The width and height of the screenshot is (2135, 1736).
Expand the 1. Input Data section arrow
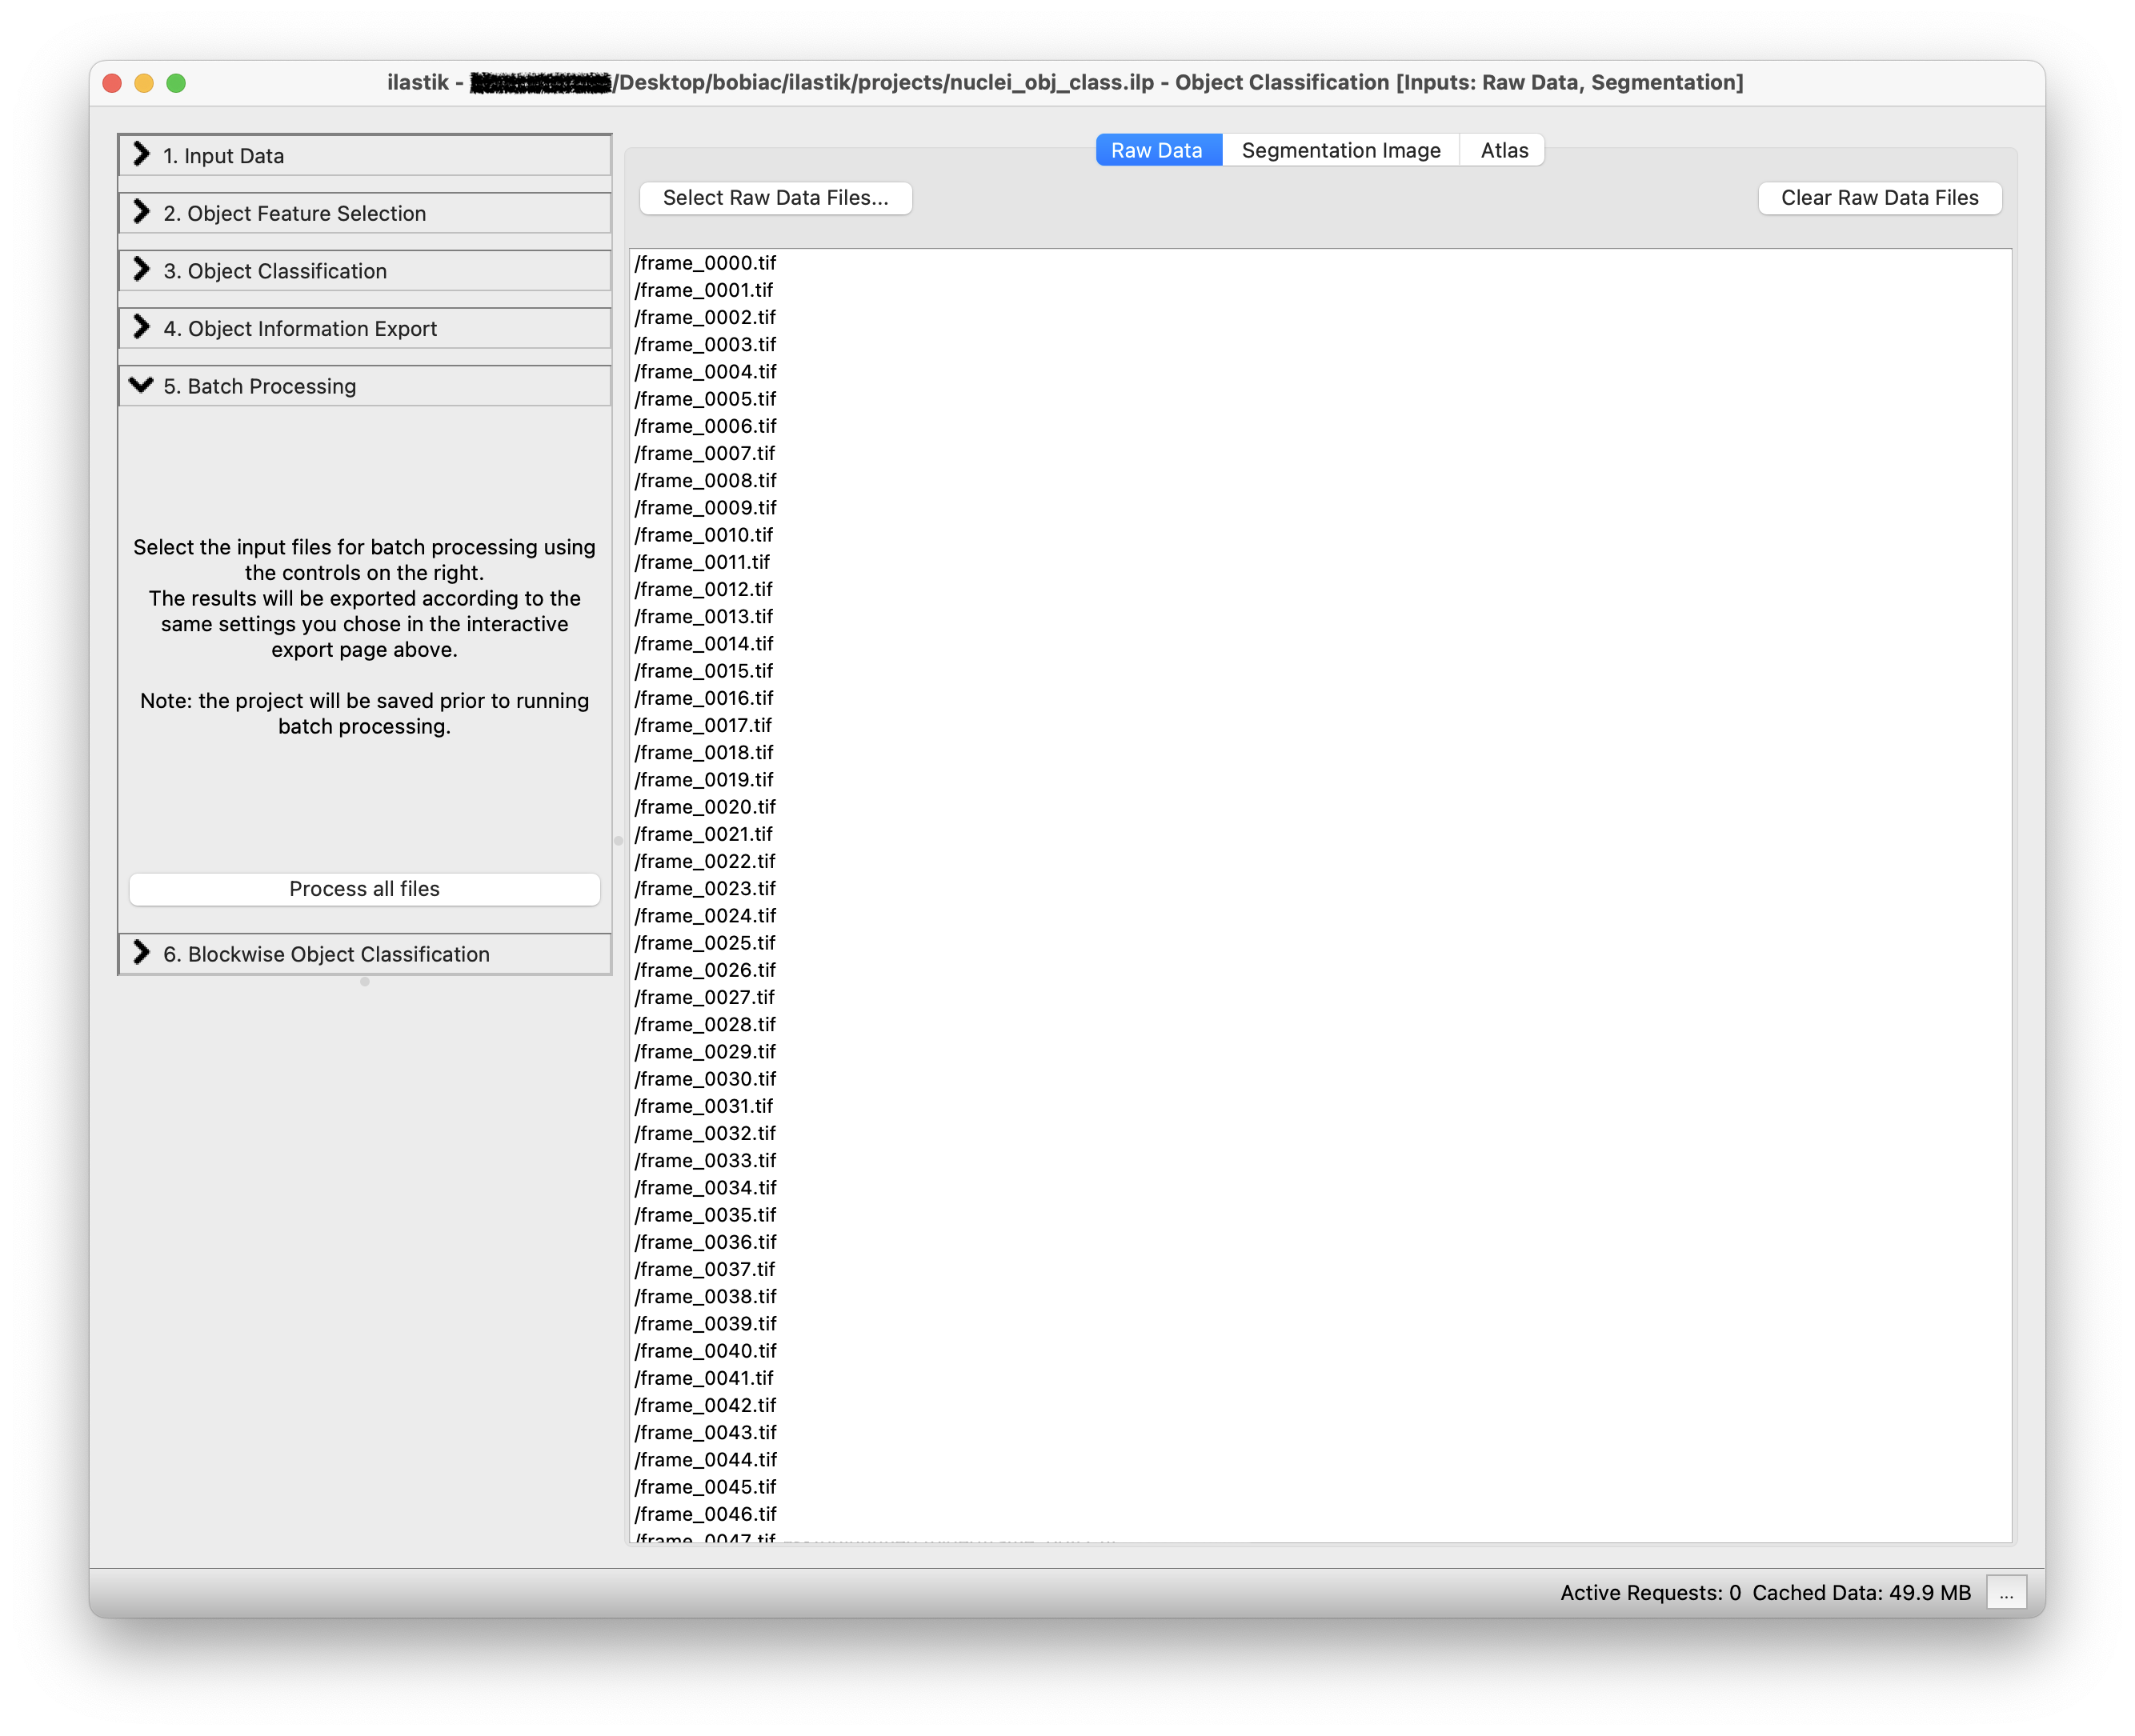pos(141,155)
